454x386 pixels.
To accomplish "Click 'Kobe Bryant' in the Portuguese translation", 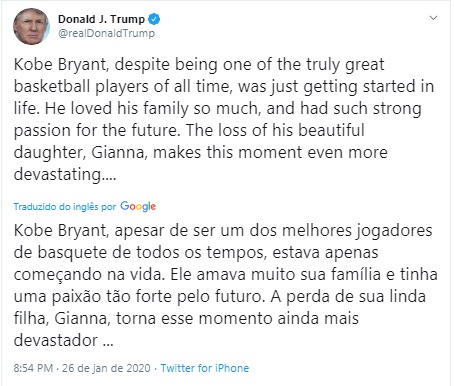I will click(x=61, y=231).
